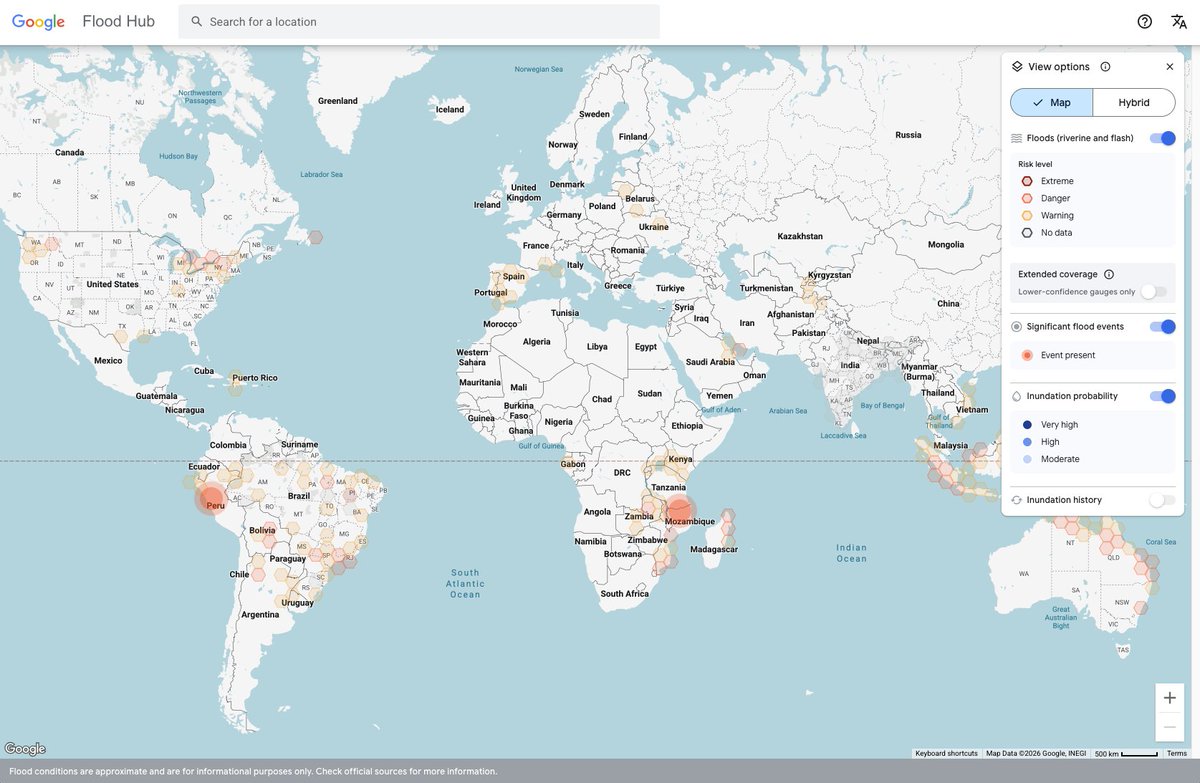Open the Keyboard shortcuts link
Image resolution: width=1200 pixels, height=783 pixels.
(946, 753)
